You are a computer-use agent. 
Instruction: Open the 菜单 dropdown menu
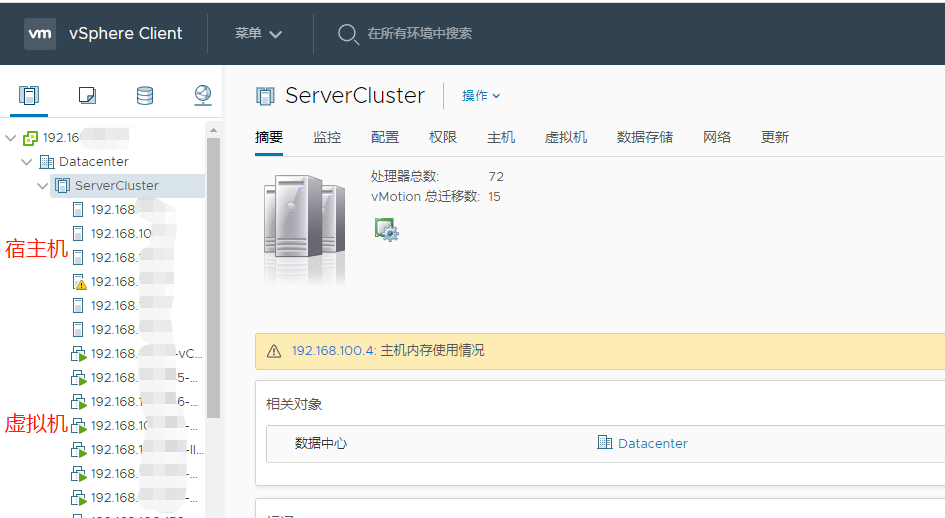(x=258, y=34)
